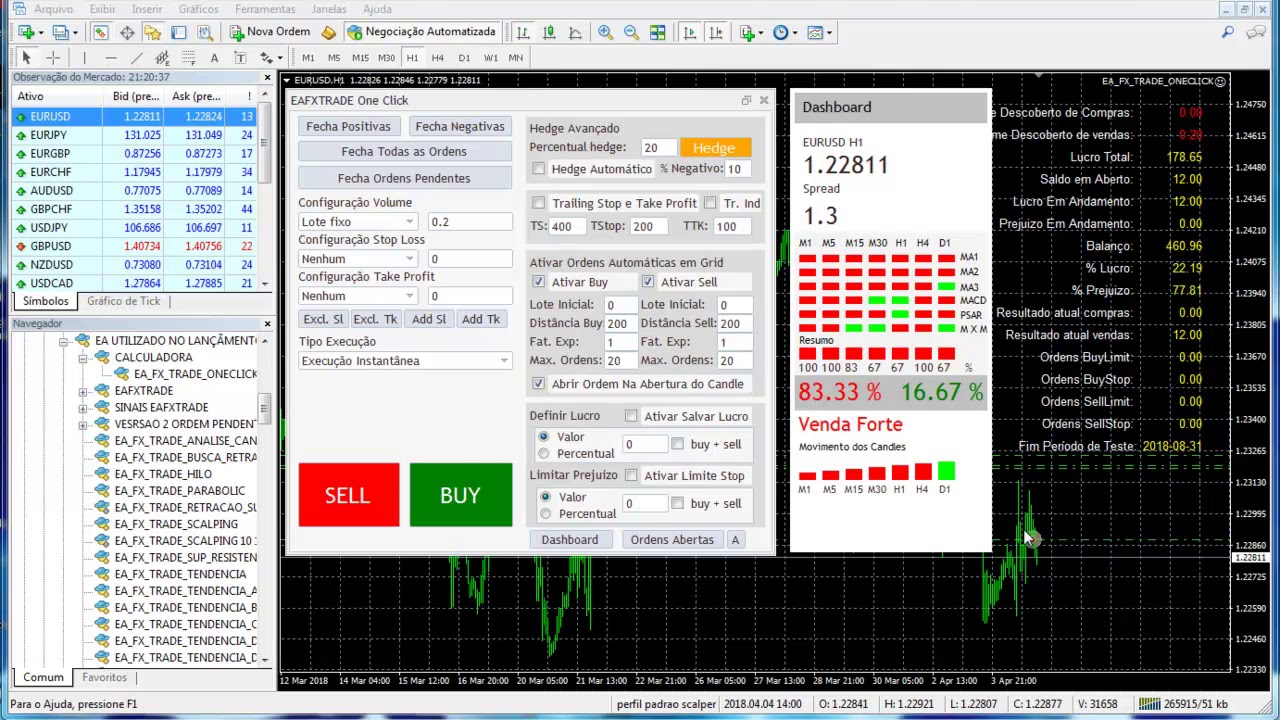The image size is (1280, 720).
Task: Open the chart profiles icon
Action: (x=61, y=32)
